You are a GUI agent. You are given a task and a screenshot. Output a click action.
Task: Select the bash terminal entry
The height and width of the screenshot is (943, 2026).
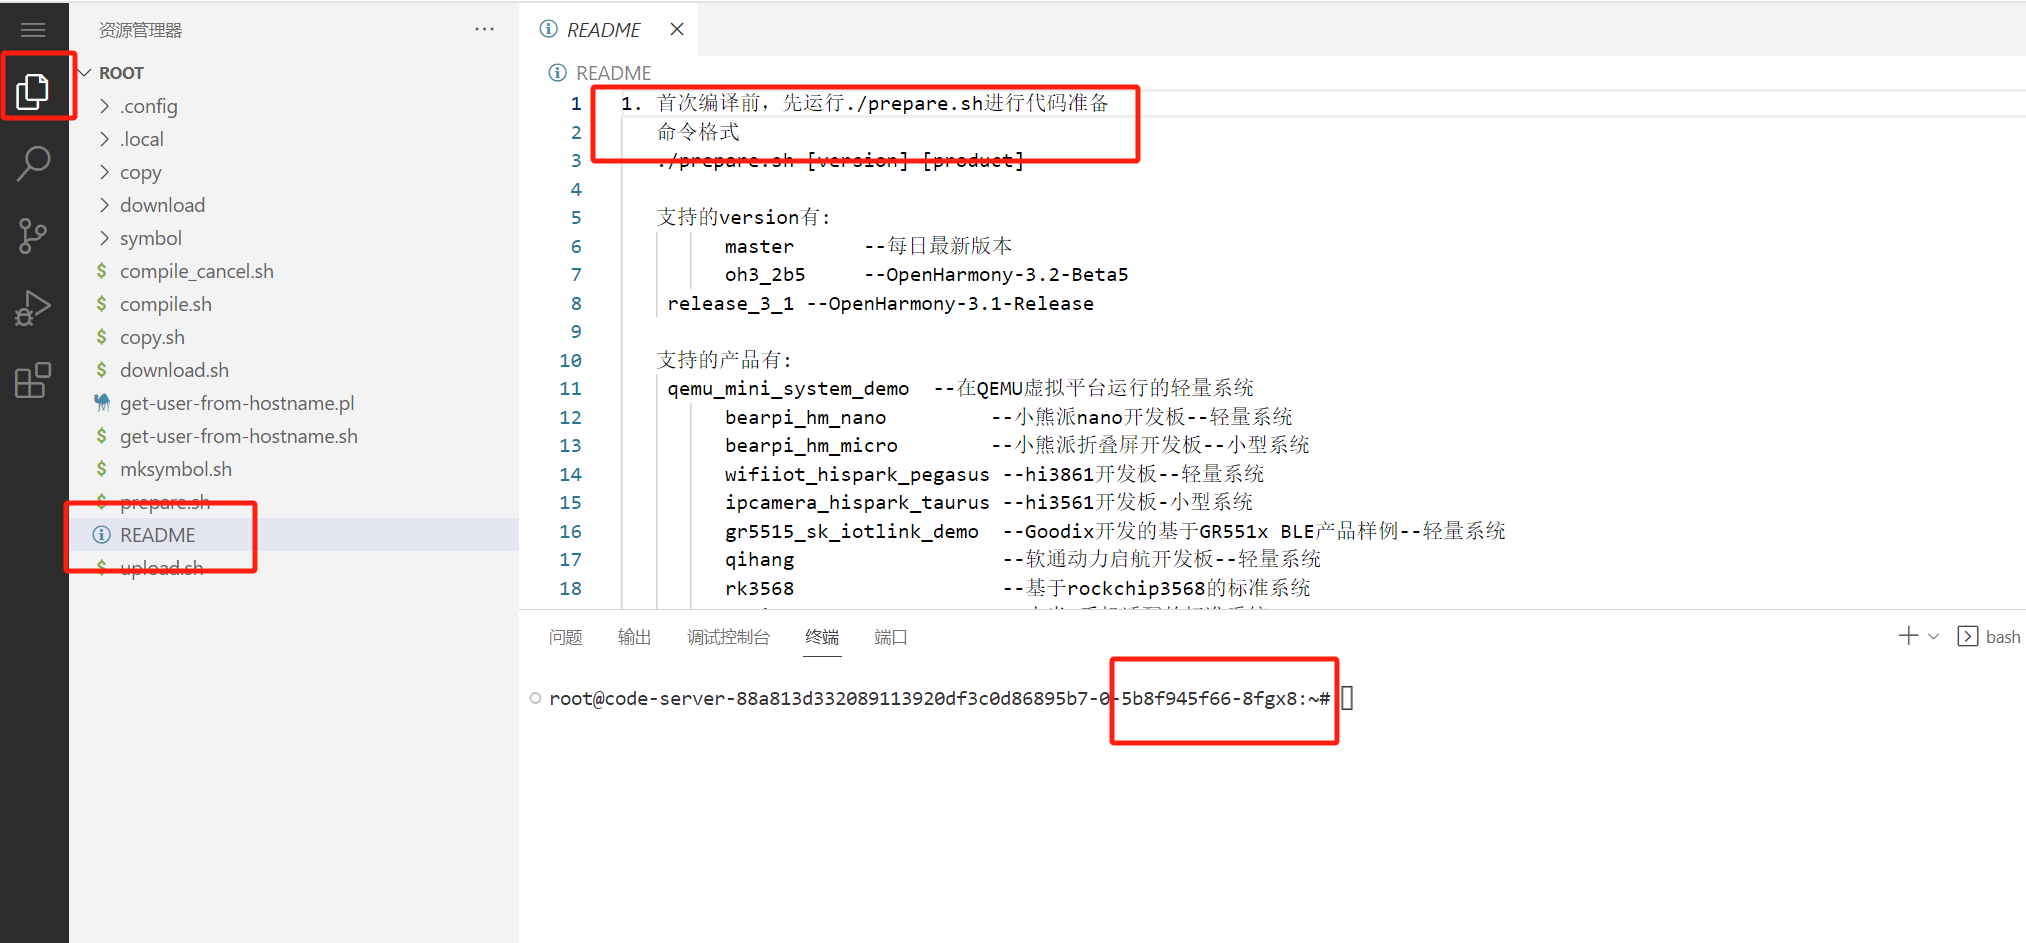click(1989, 636)
